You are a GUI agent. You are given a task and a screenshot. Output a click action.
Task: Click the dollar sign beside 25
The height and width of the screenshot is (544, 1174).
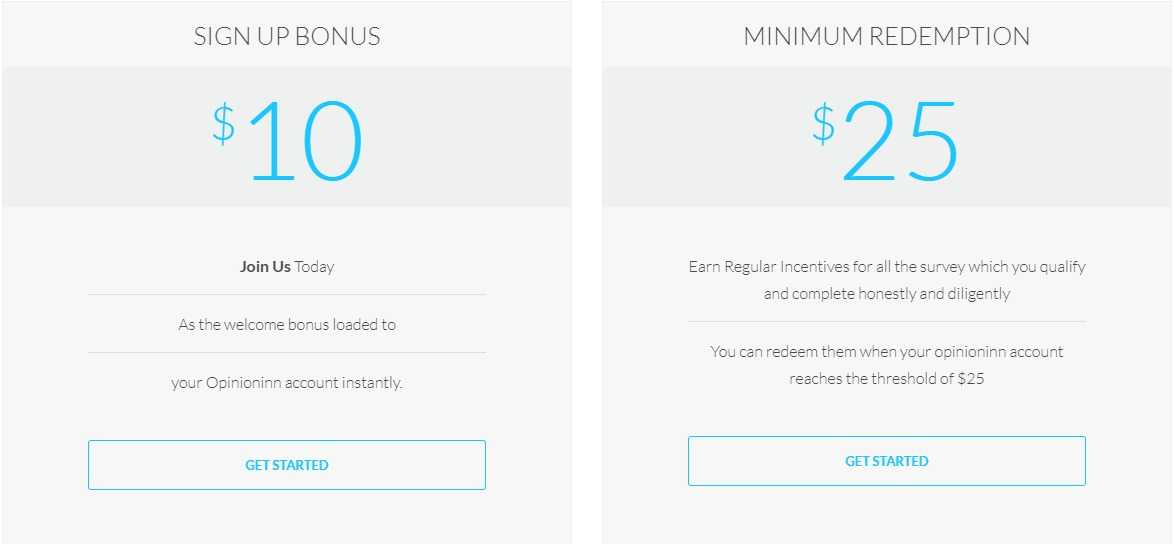(824, 123)
